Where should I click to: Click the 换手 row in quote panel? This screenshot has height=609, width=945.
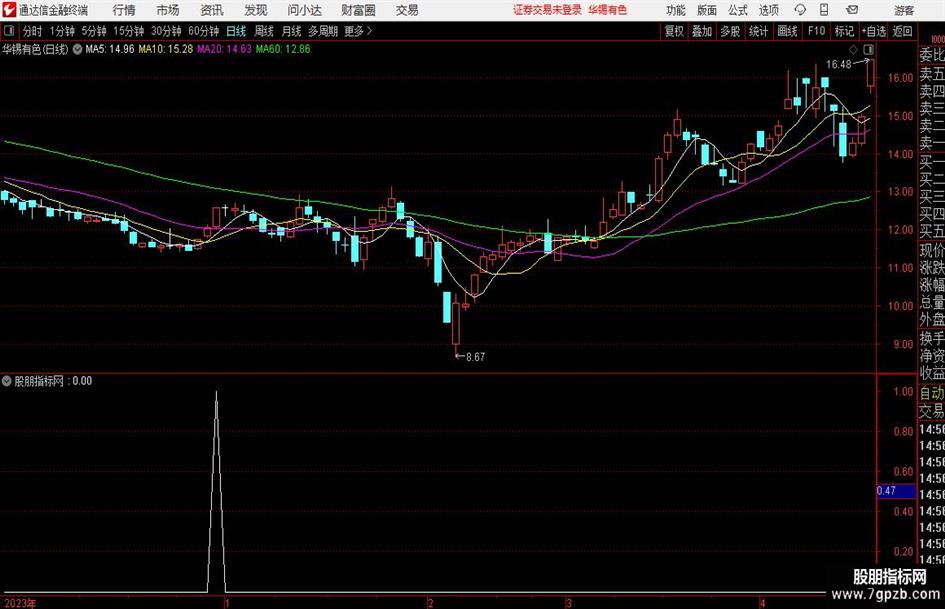pos(932,338)
